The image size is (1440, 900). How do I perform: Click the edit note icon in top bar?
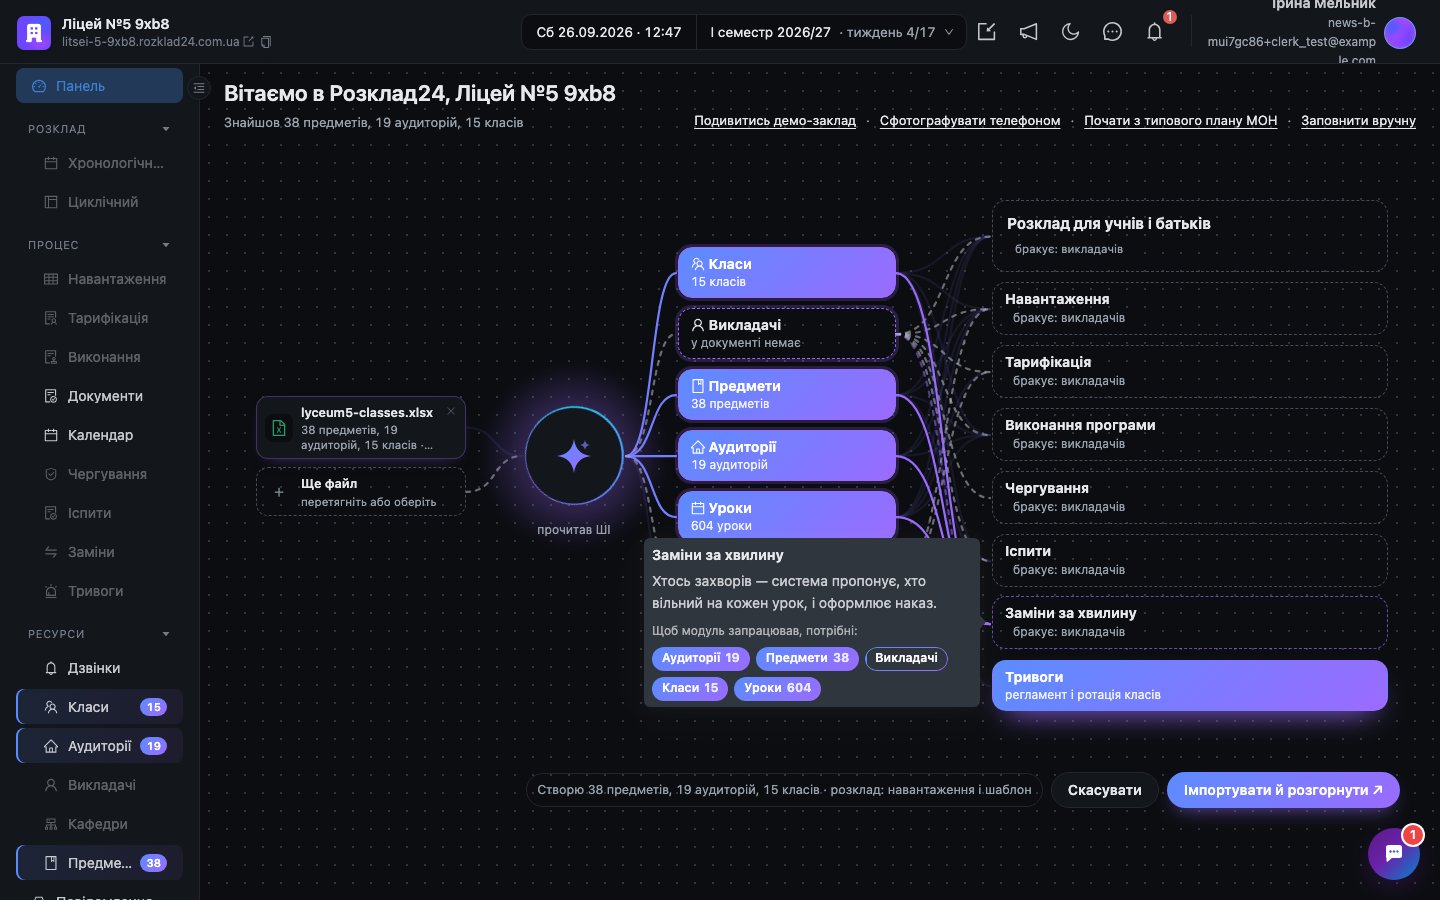coord(987,32)
